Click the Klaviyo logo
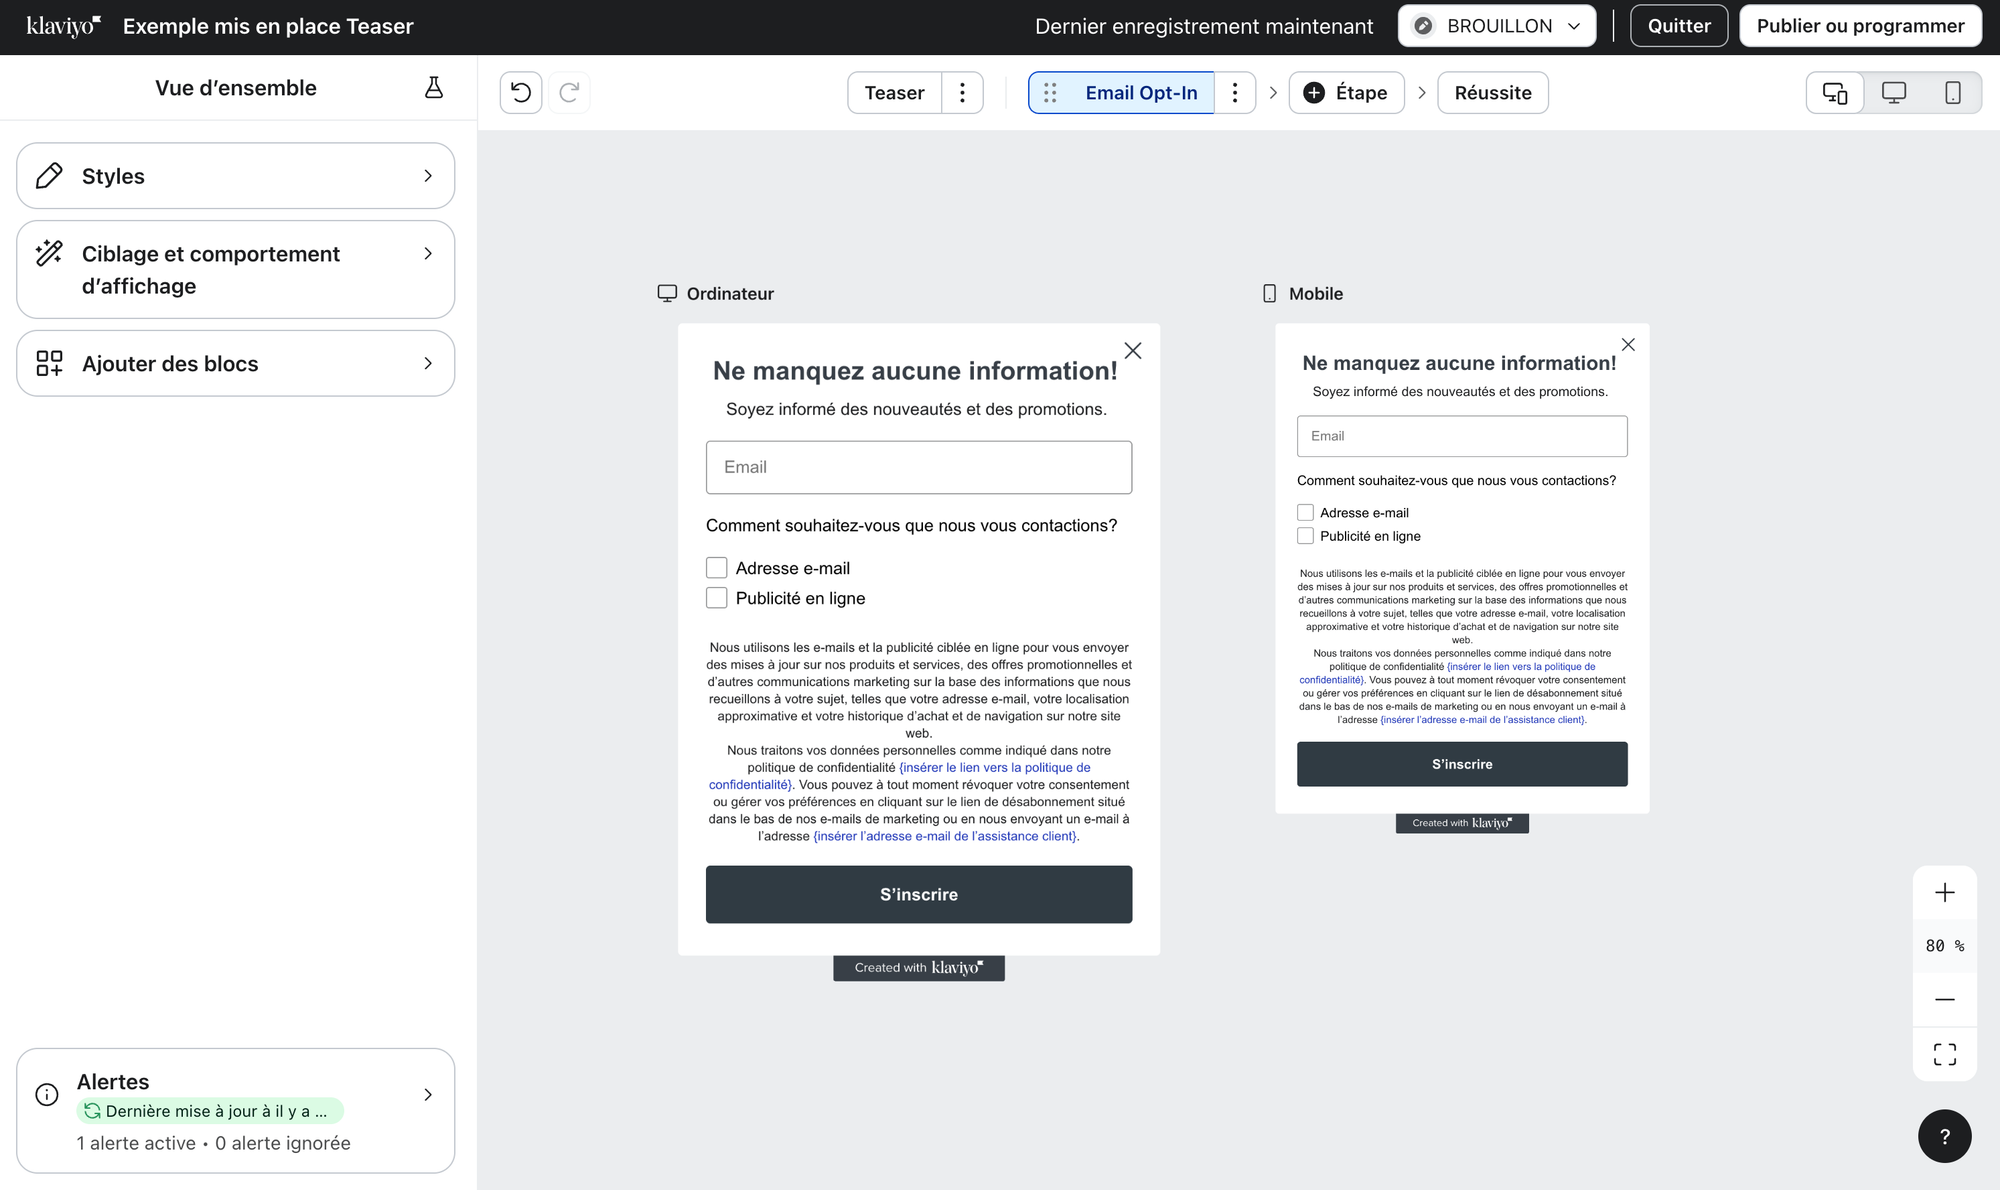The width and height of the screenshot is (2000, 1190). point(63,26)
